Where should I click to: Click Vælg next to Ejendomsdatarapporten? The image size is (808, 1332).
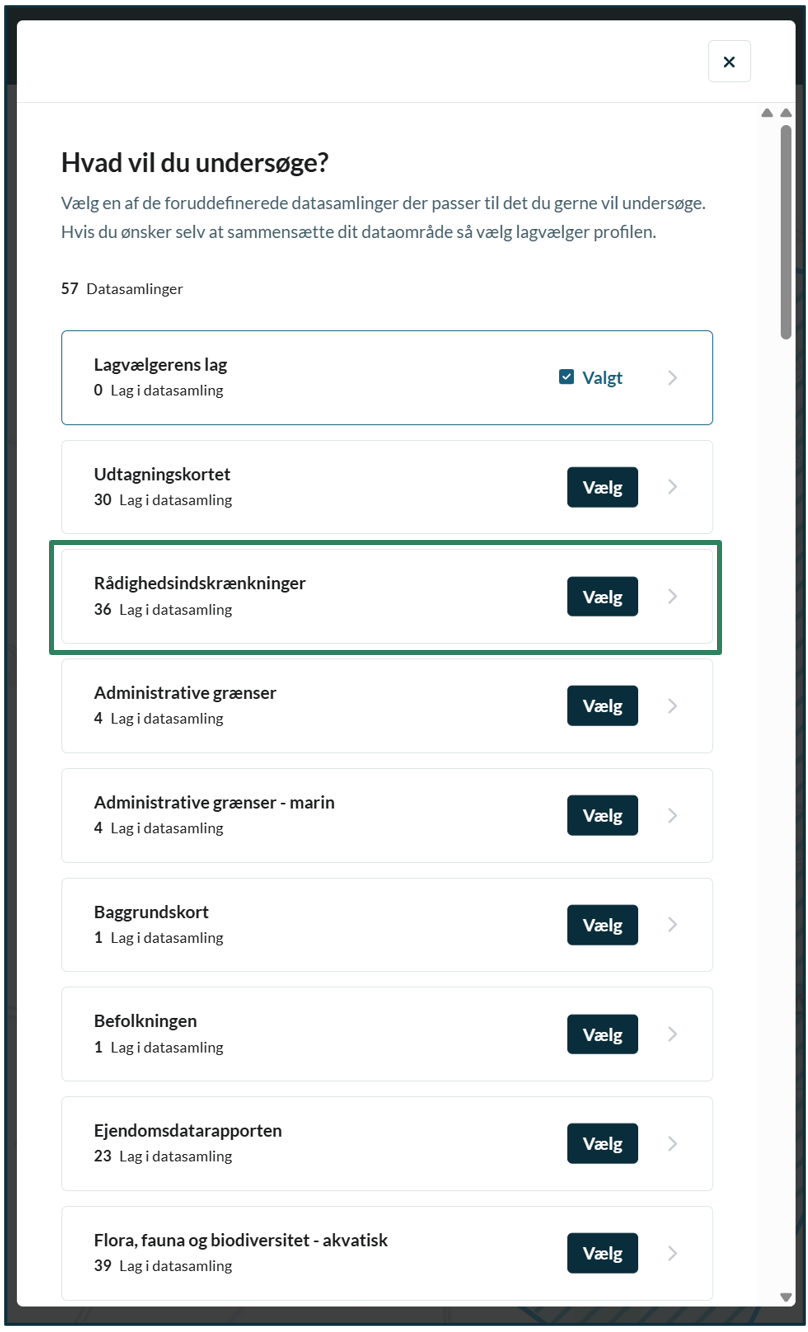[602, 1144]
